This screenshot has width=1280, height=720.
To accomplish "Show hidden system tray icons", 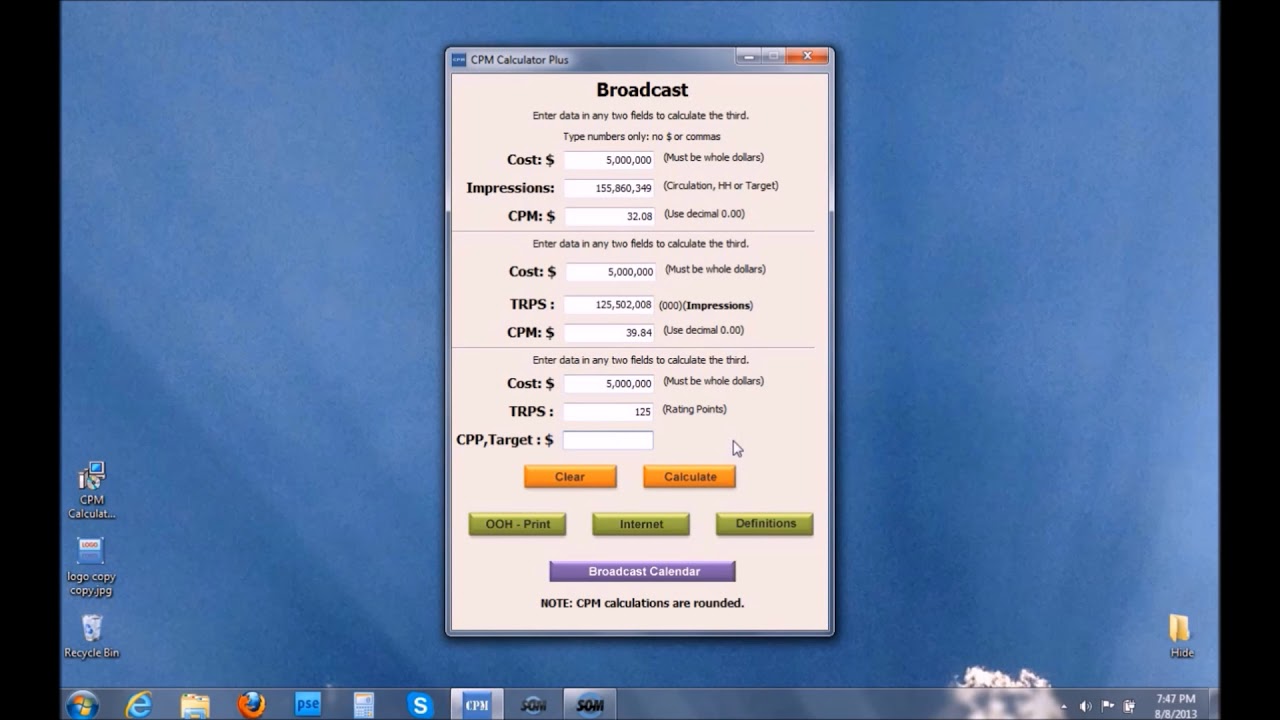I will pyautogui.click(x=1064, y=706).
